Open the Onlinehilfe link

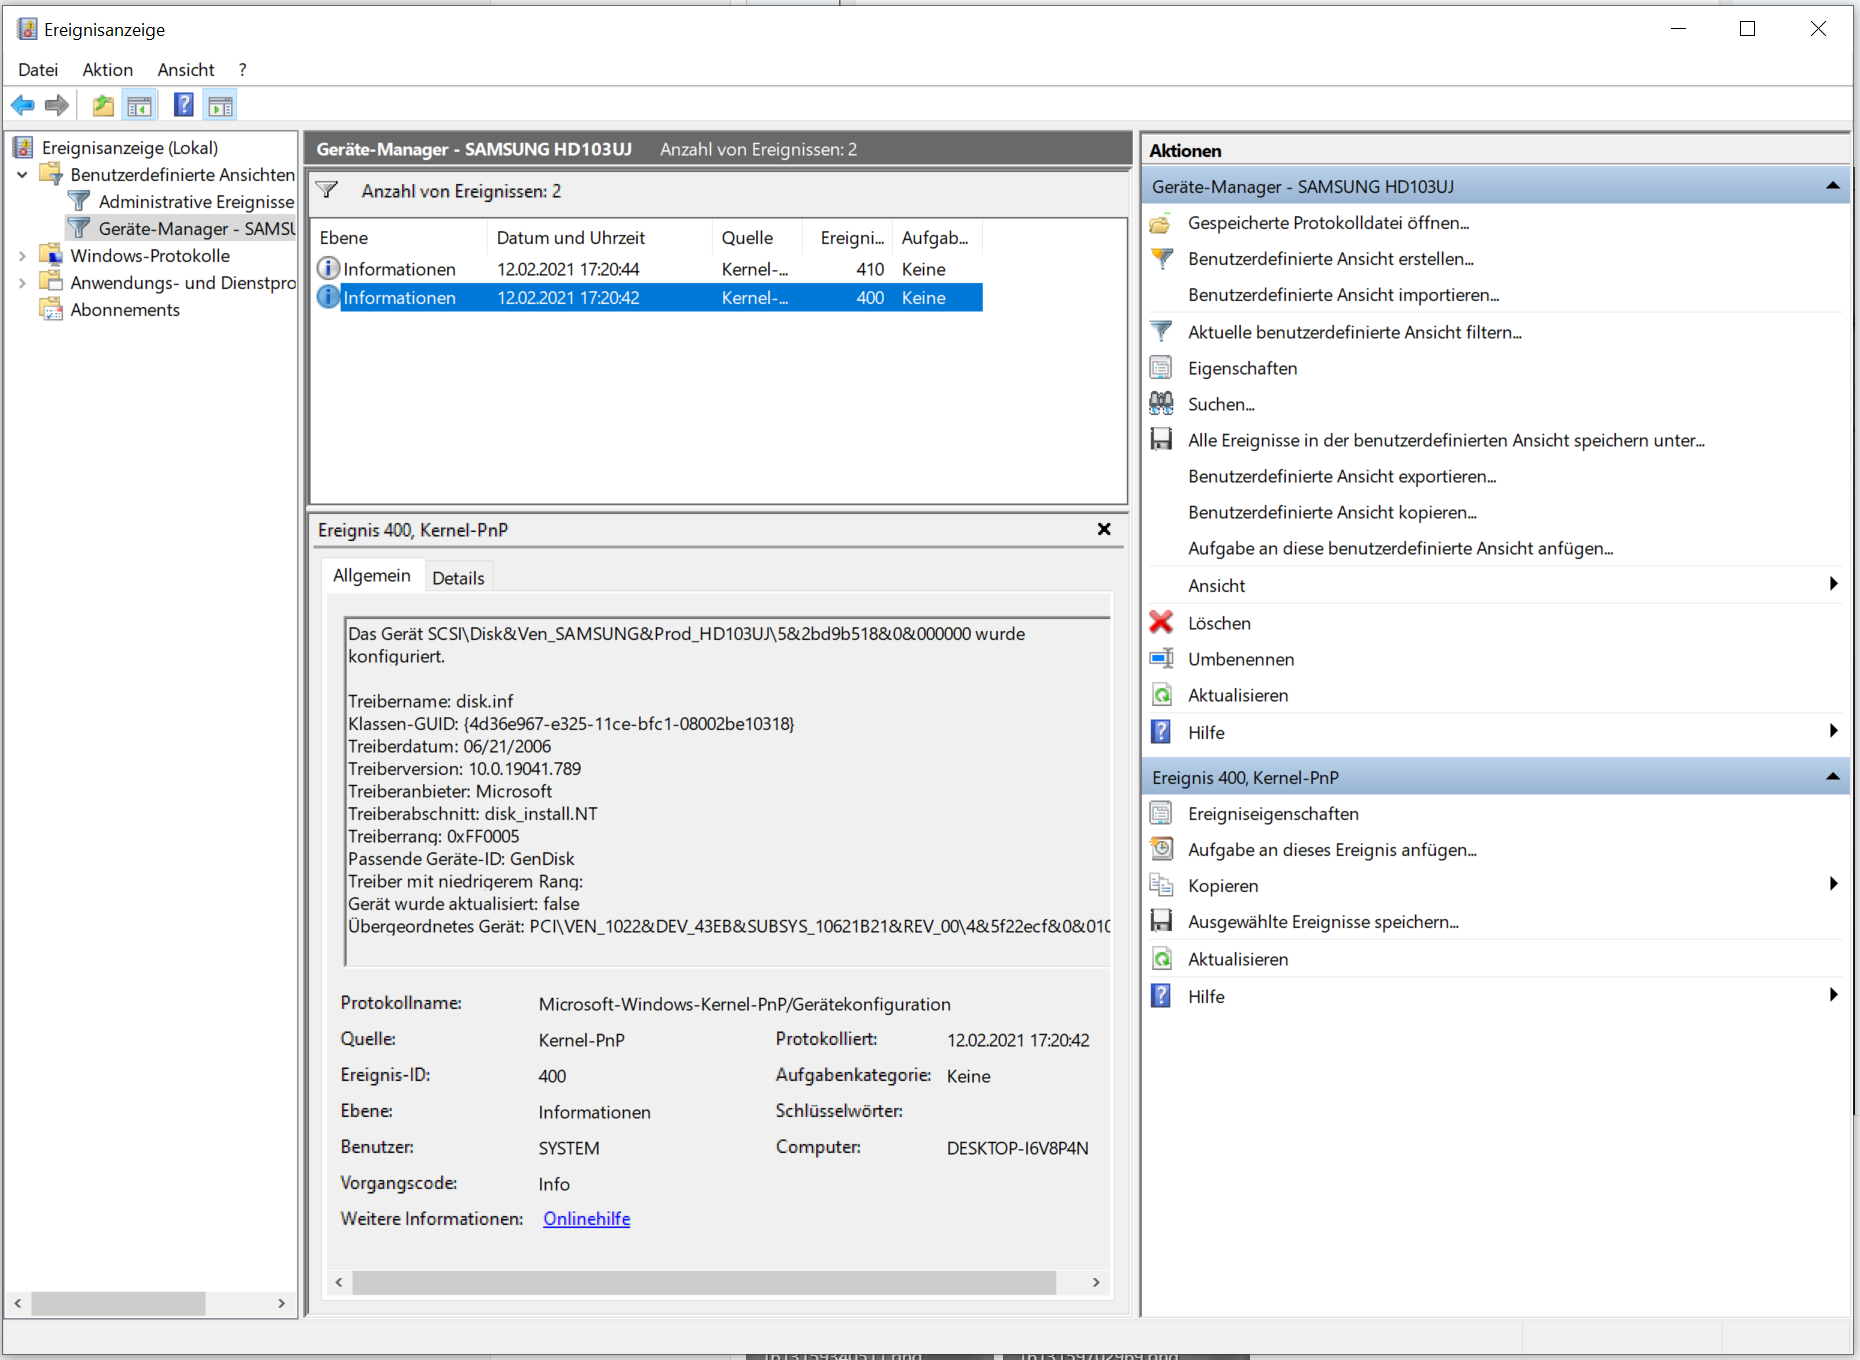(587, 1219)
